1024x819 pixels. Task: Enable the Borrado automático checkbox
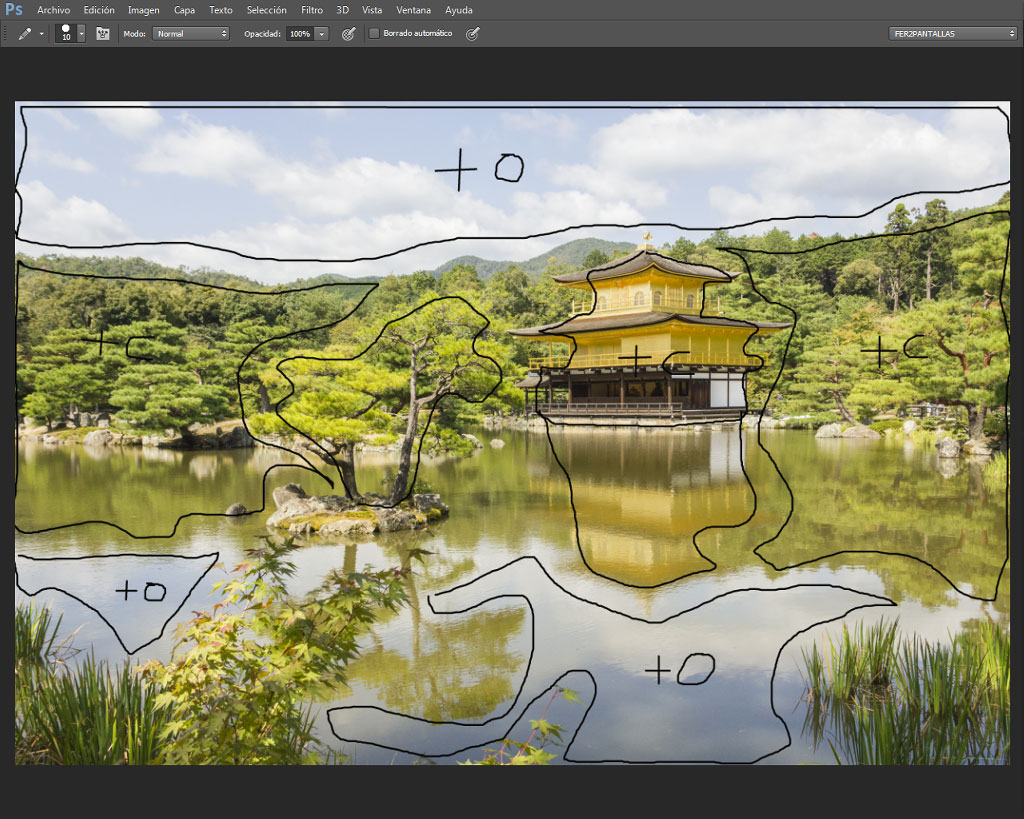374,33
